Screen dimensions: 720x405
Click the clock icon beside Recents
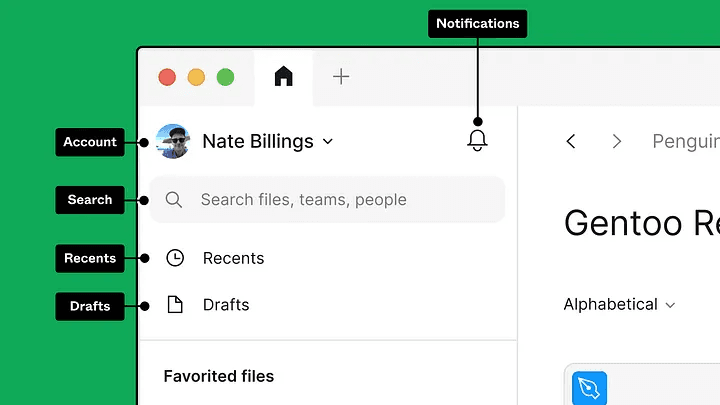tap(175, 258)
